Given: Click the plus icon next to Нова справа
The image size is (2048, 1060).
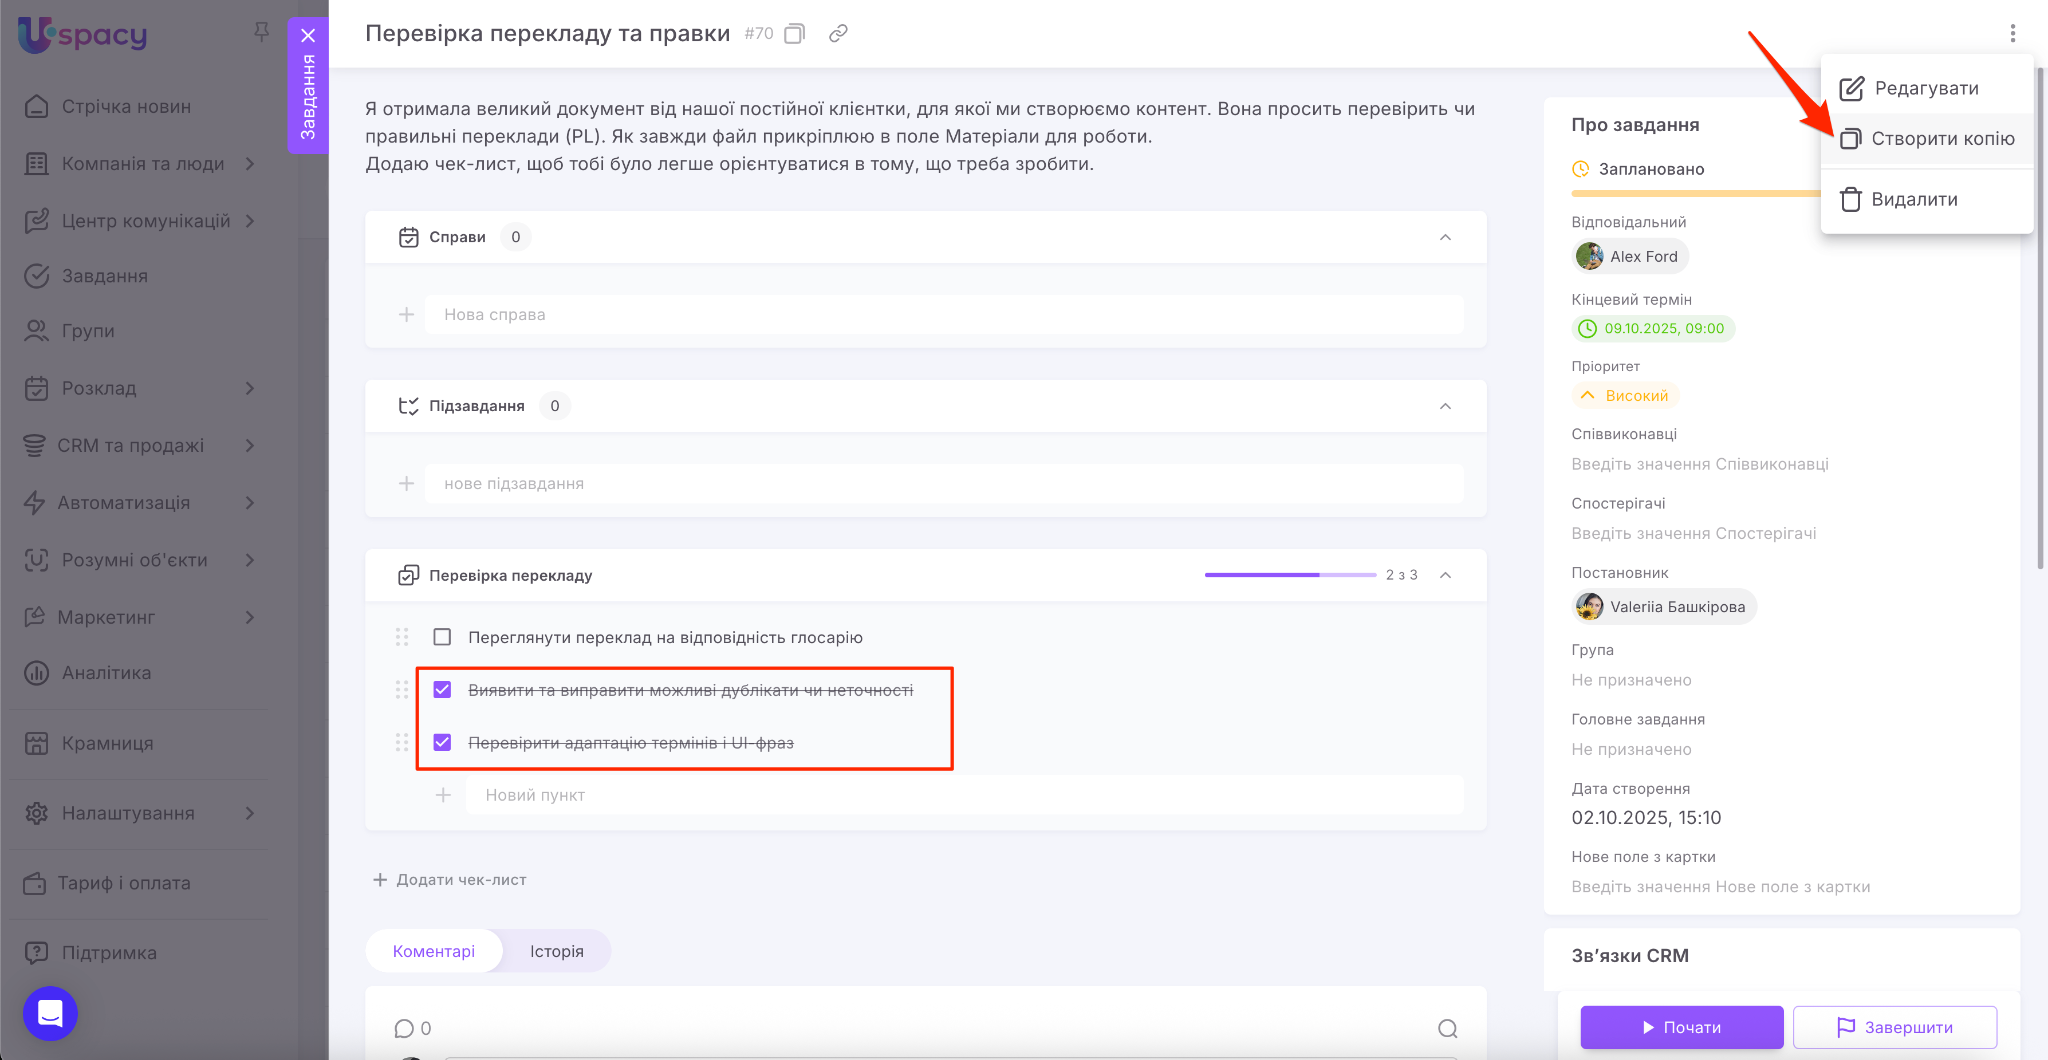Looking at the screenshot, I should point(407,315).
